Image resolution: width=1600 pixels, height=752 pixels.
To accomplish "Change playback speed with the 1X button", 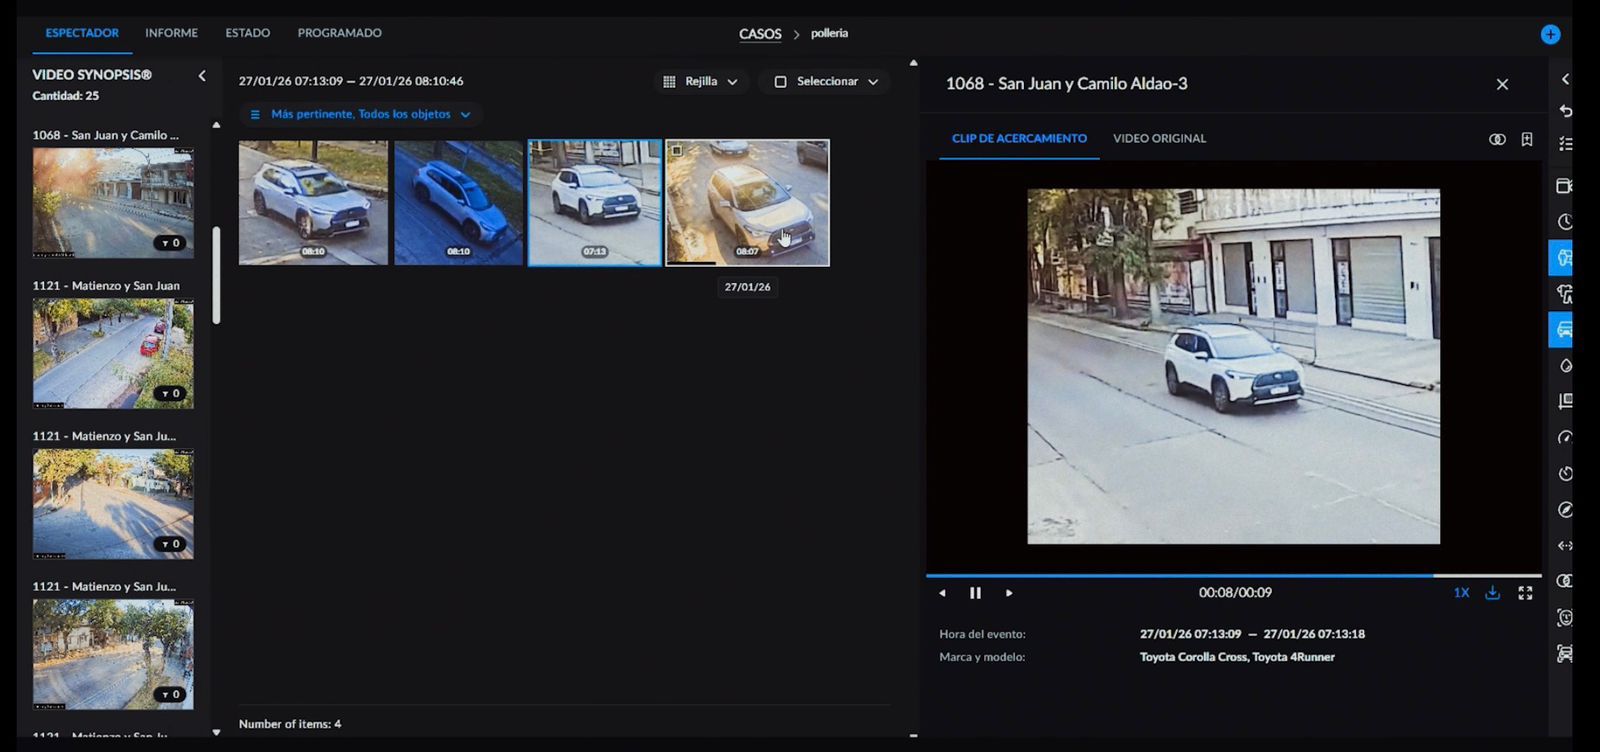I will [x=1461, y=593].
